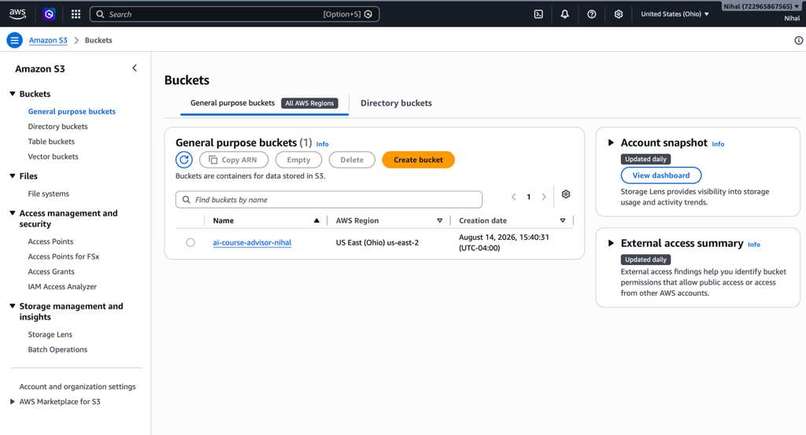Open Info link next to Account snapshot
Viewport: 806px width, 435px height.
(718, 144)
